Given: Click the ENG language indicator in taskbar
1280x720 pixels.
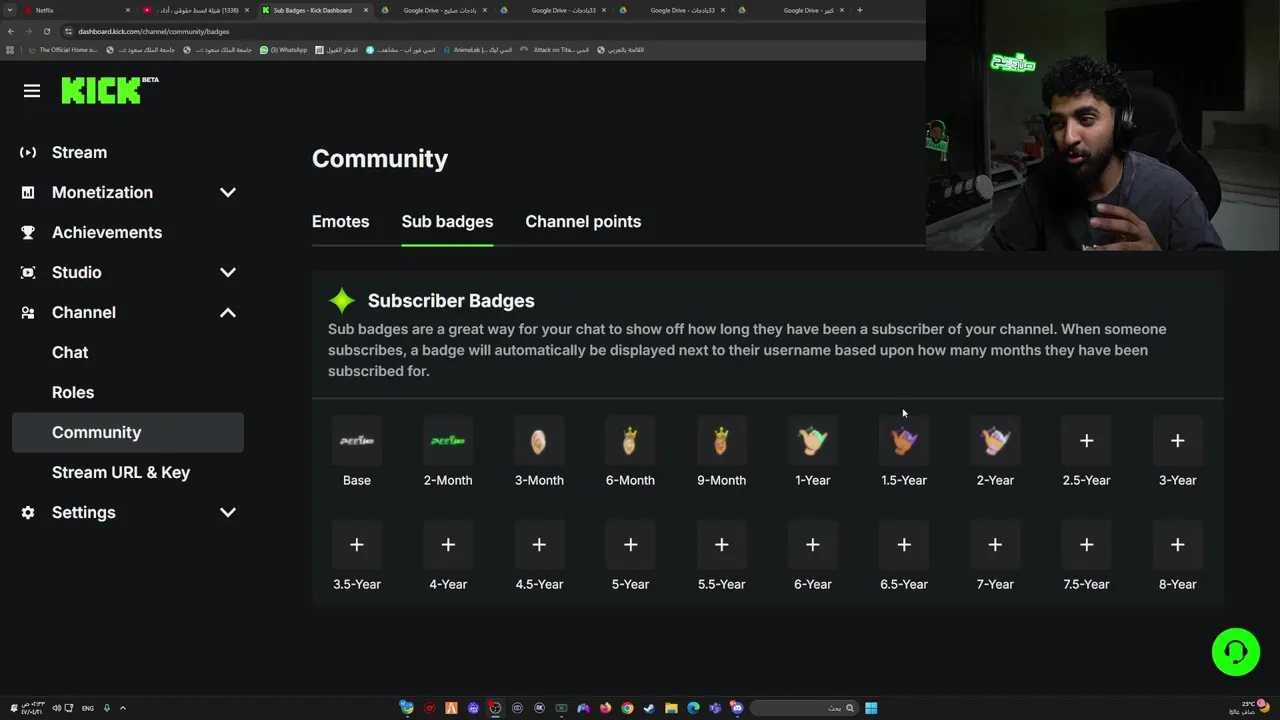Looking at the screenshot, I should pyautogui.click(x=88, y=708).
